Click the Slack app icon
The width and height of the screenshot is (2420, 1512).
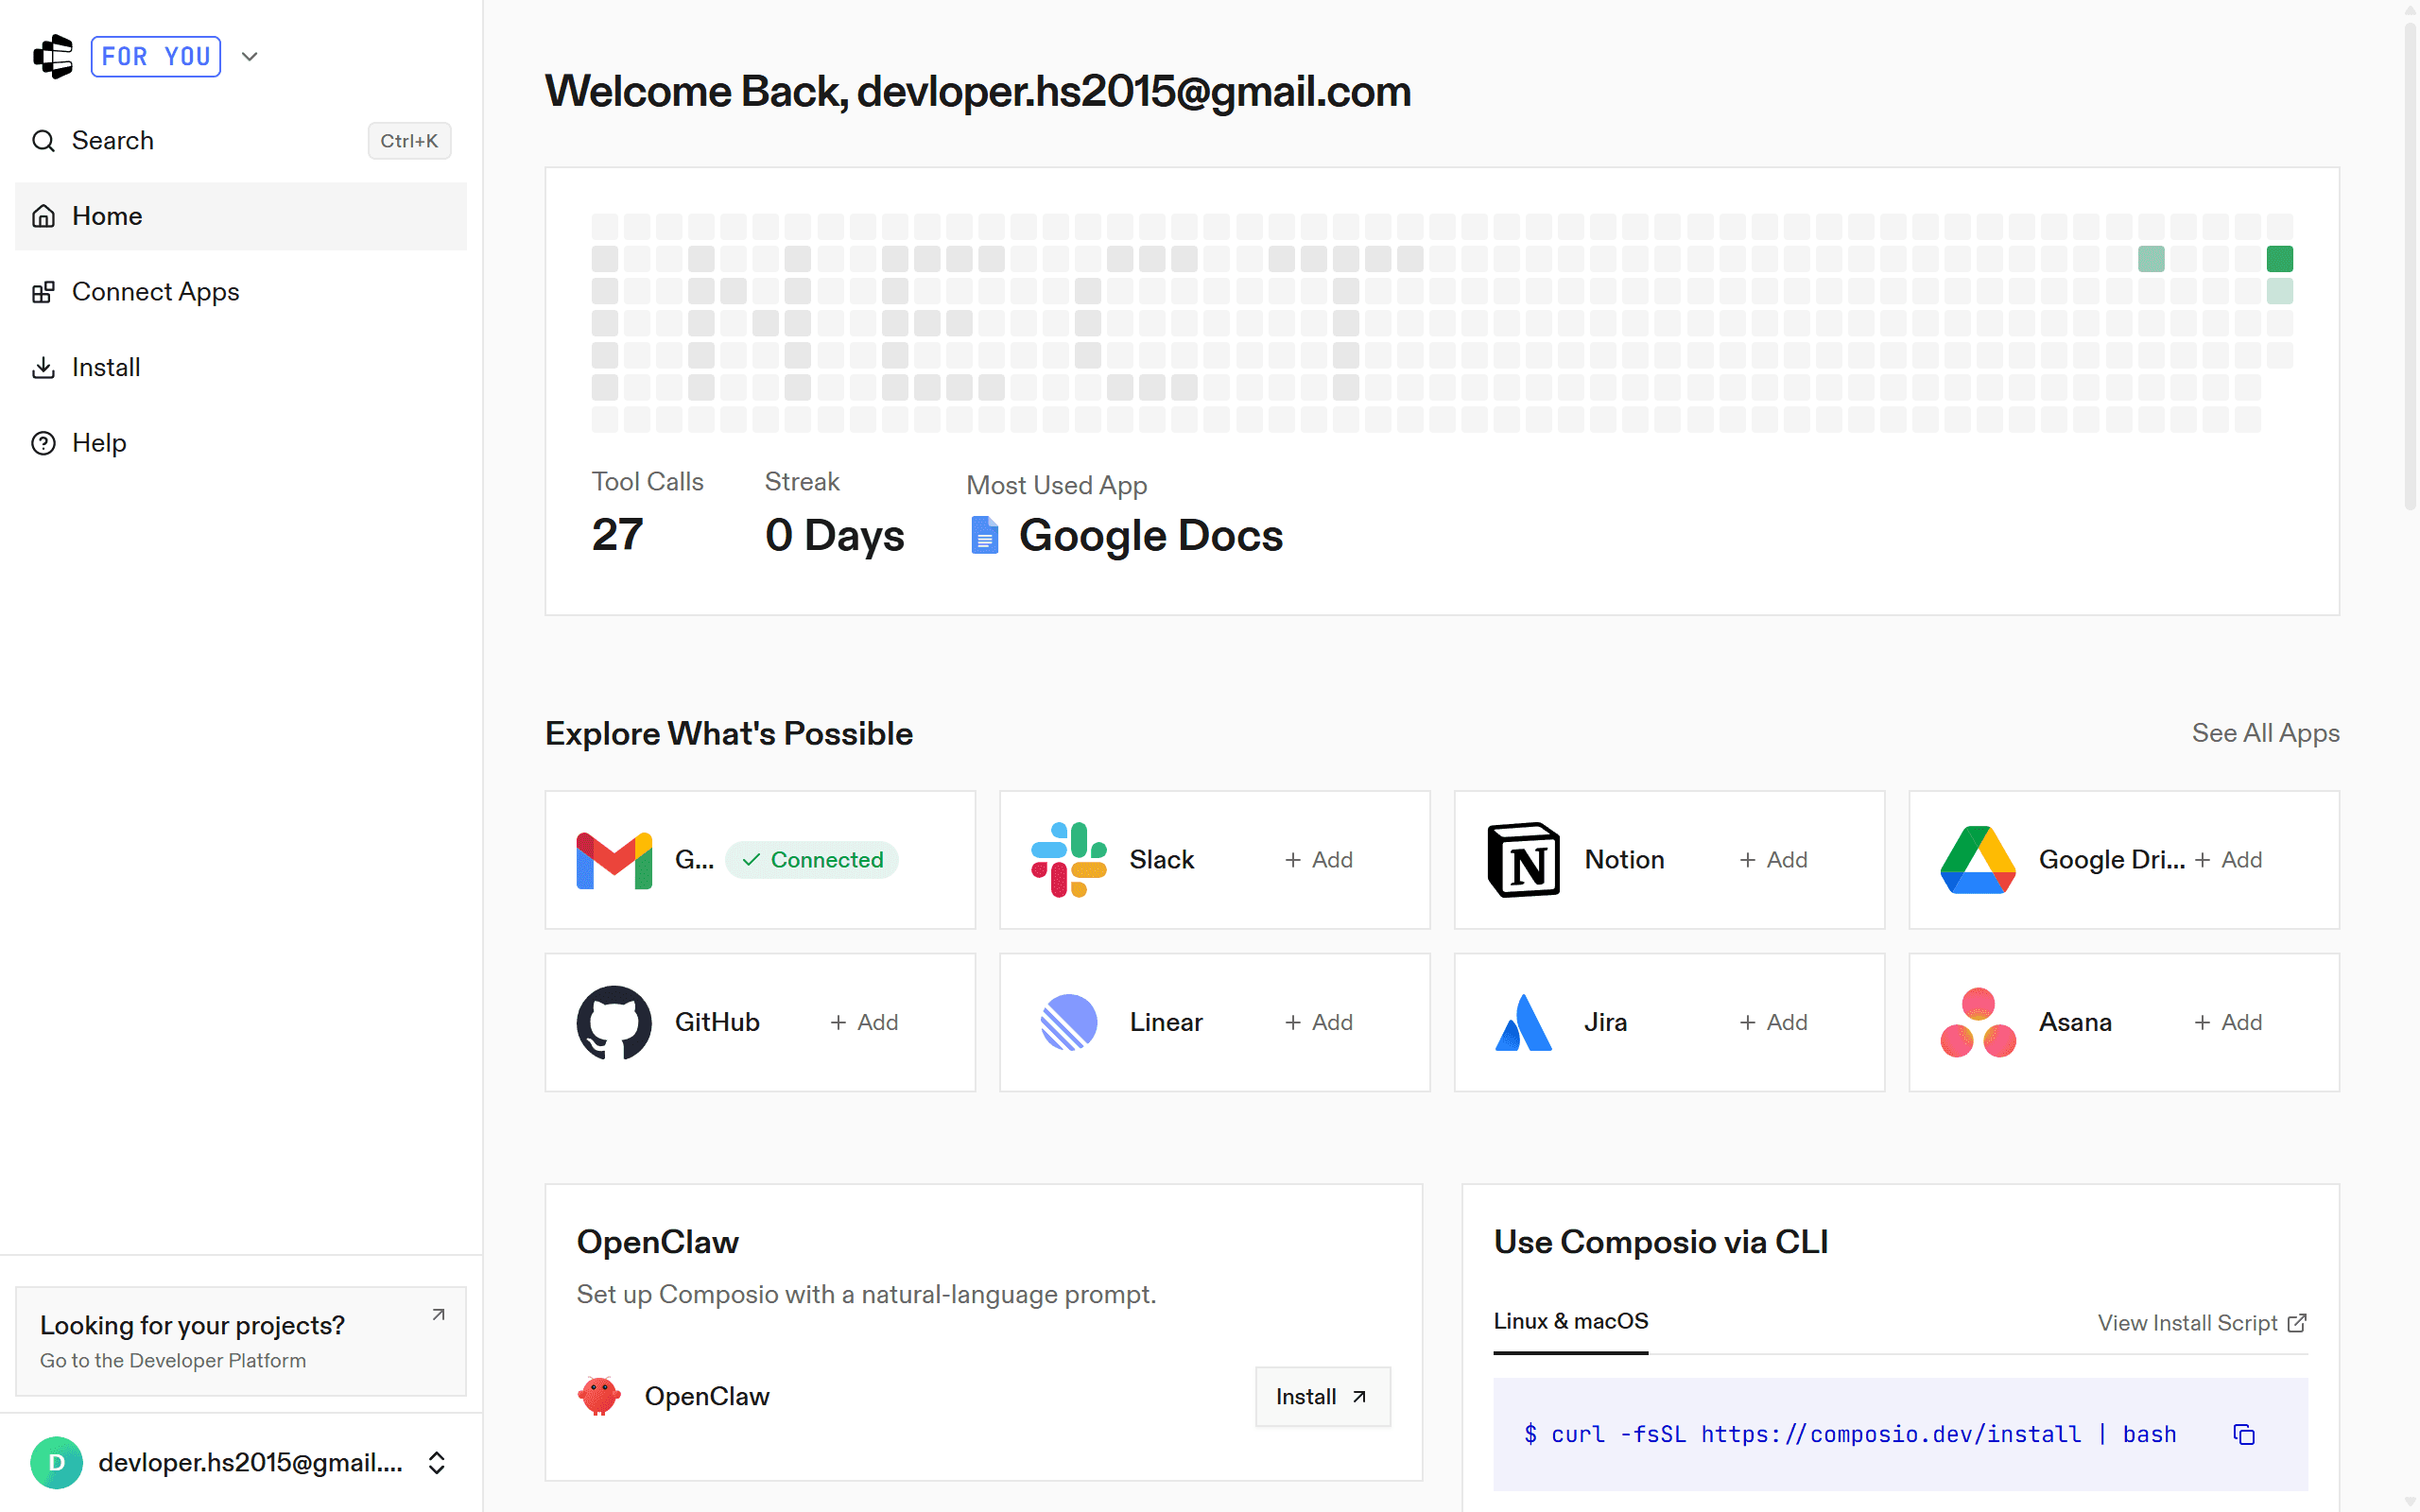pos(1068,860)
